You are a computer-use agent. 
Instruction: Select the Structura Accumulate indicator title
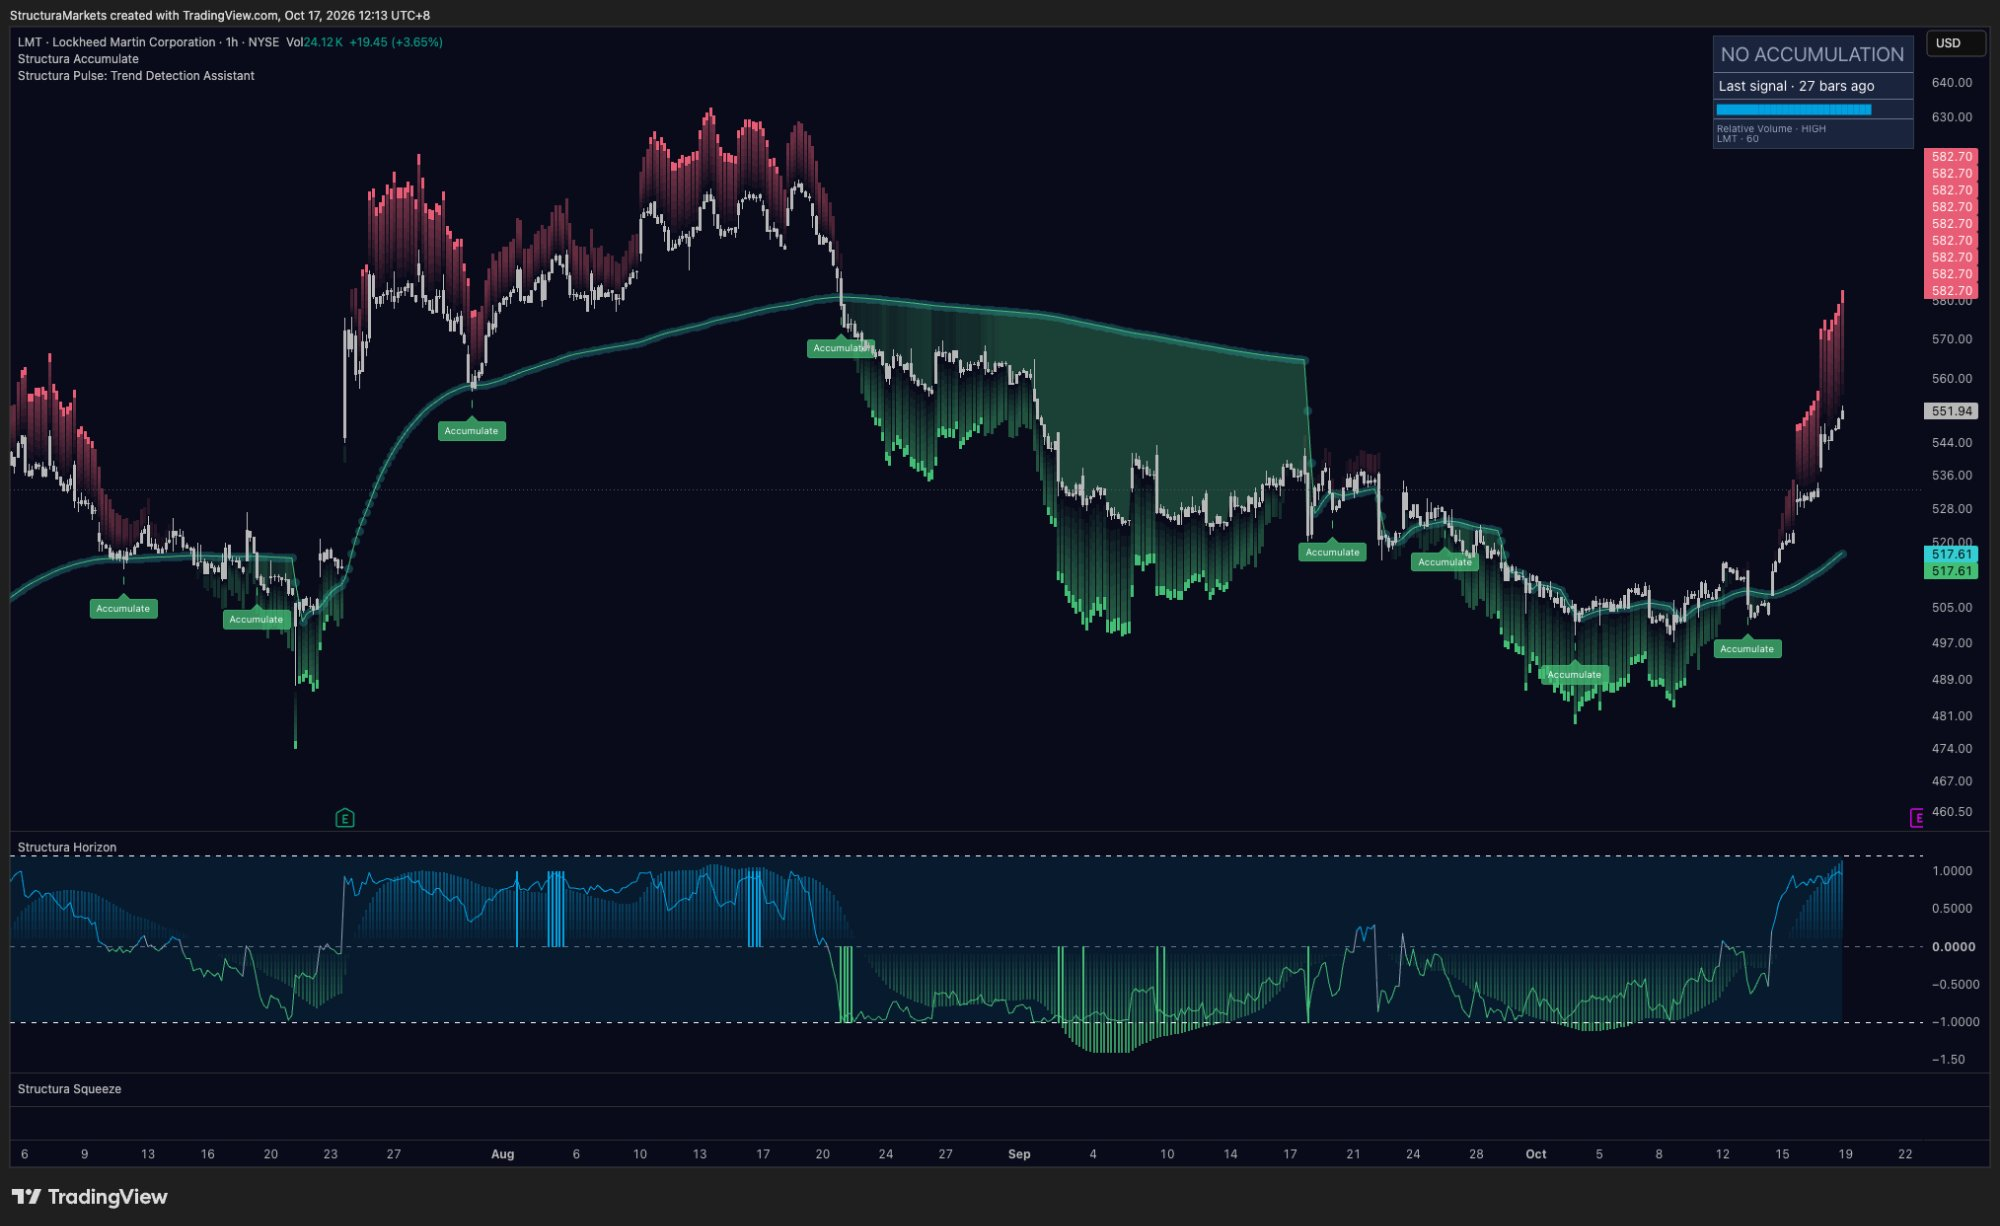point(78,59)
